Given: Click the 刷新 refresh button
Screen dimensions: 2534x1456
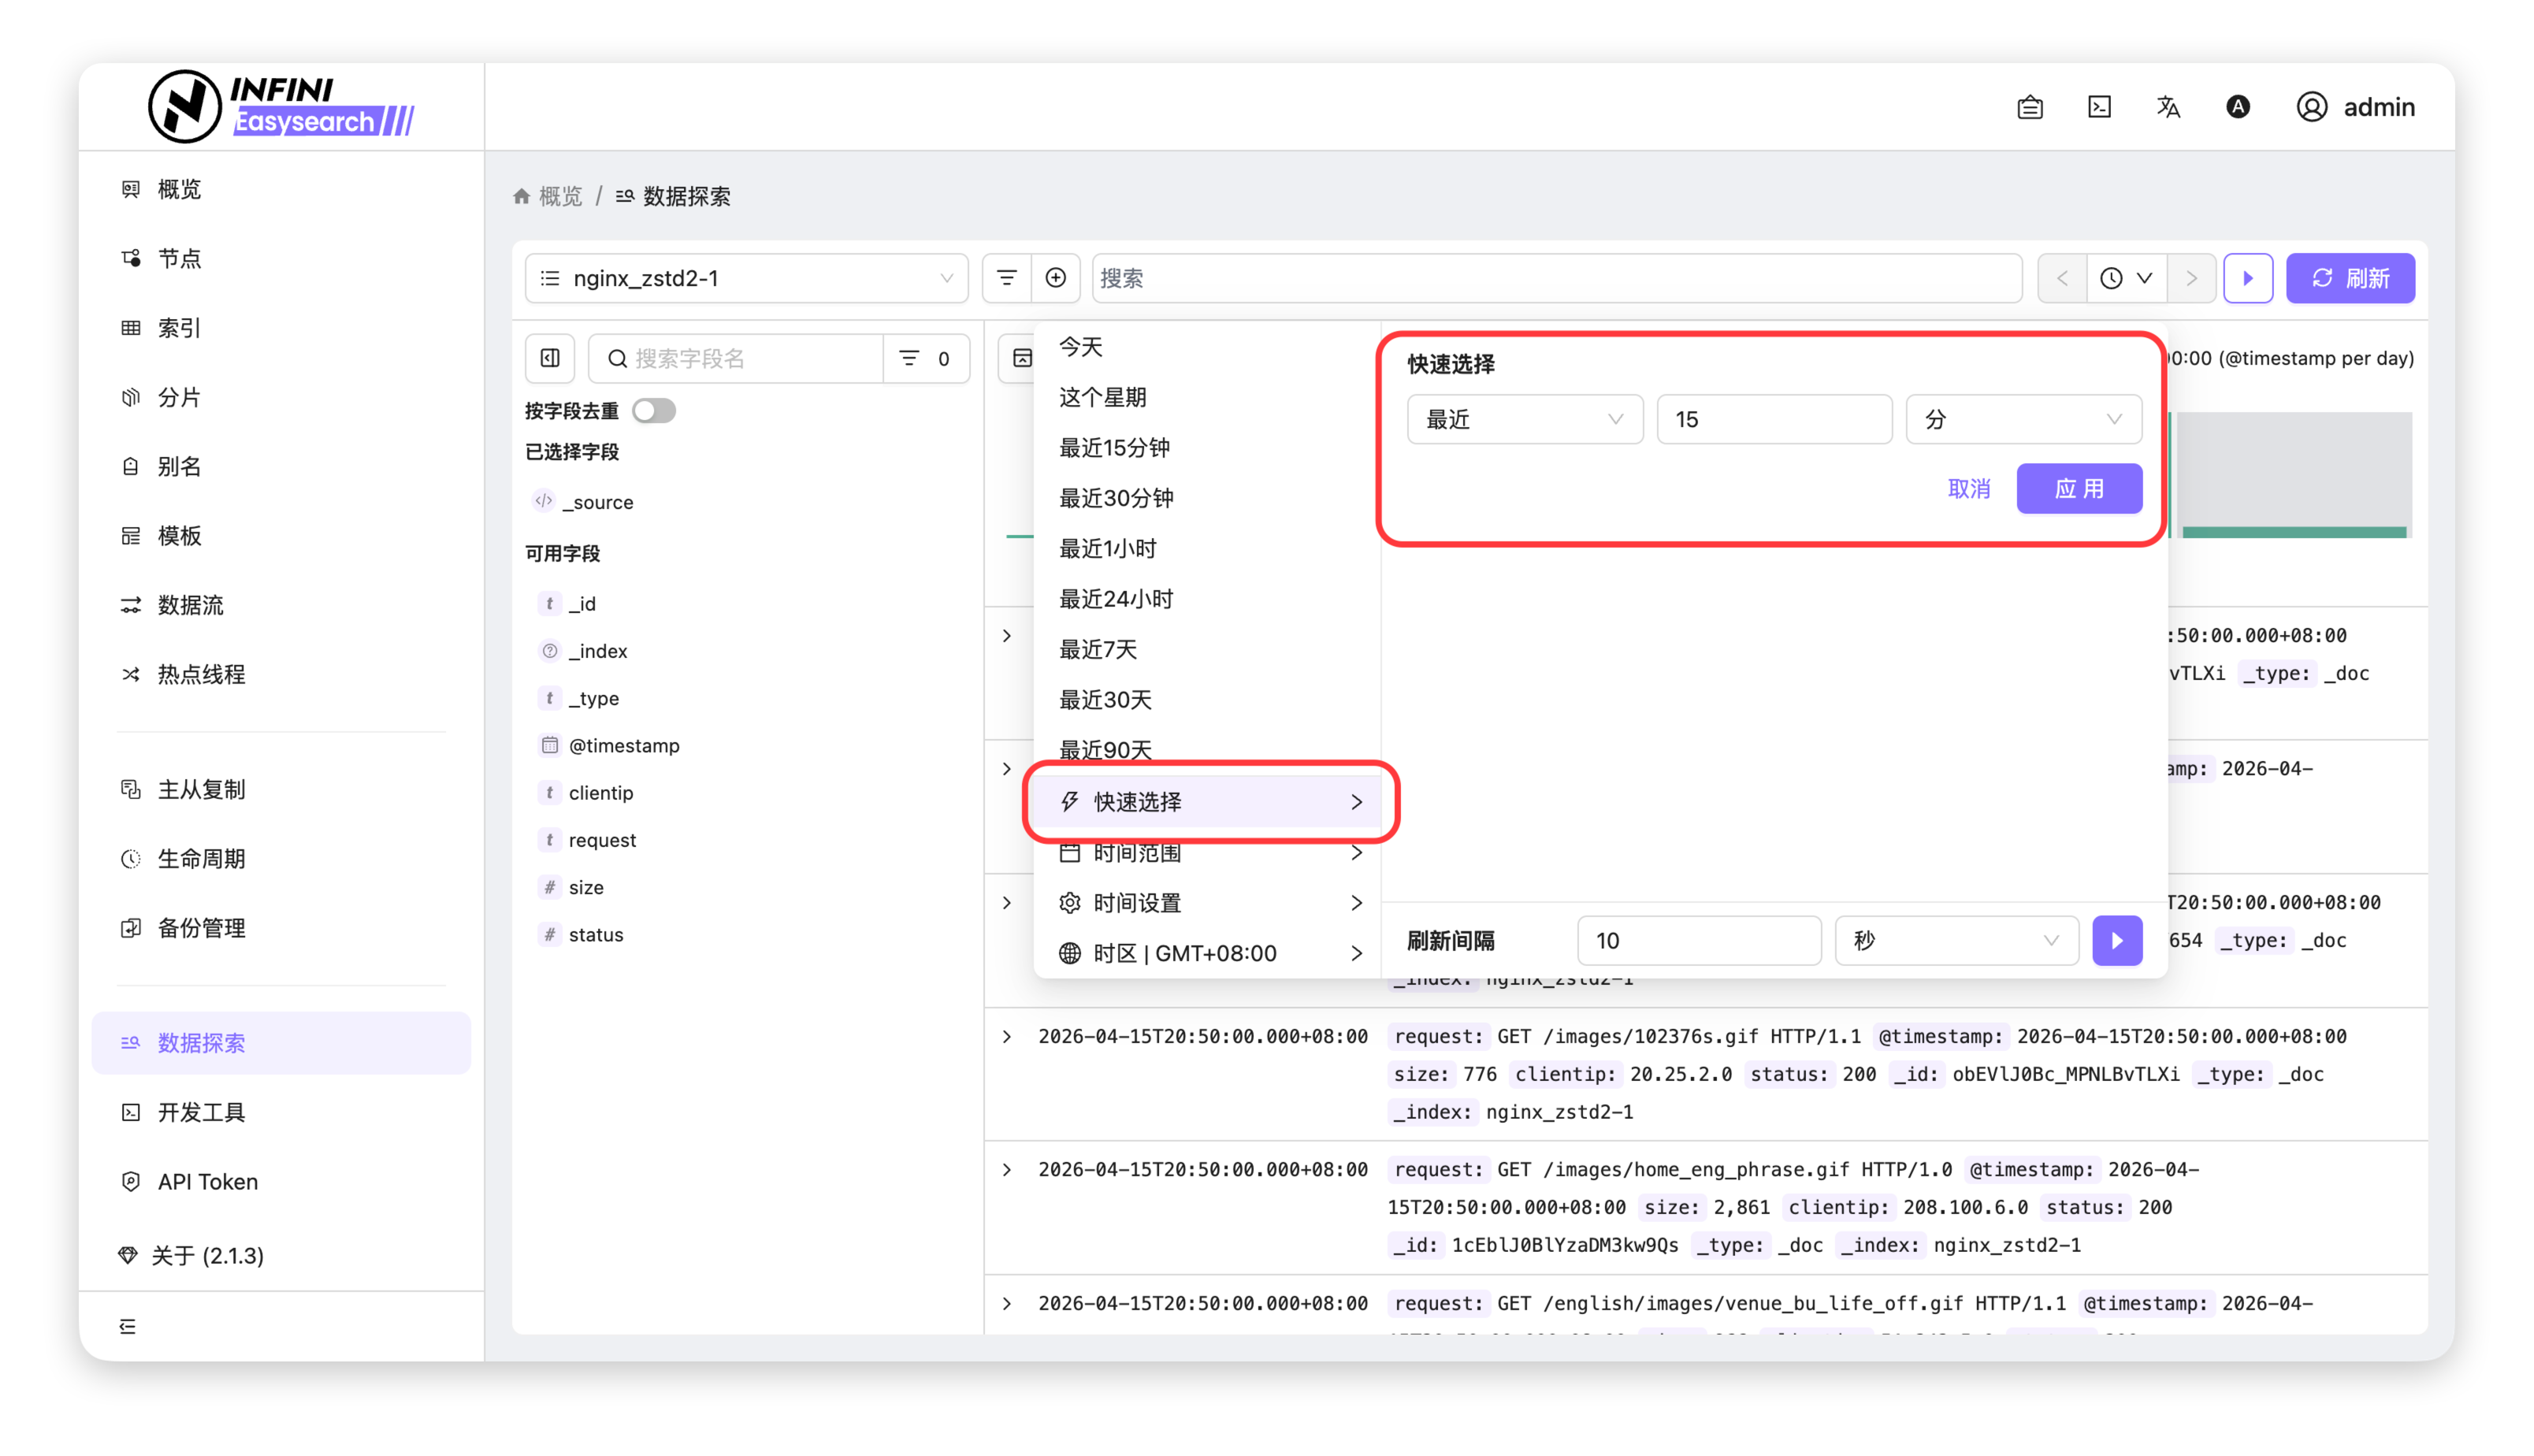Looking at the screenshot, I should (2350, 278).
